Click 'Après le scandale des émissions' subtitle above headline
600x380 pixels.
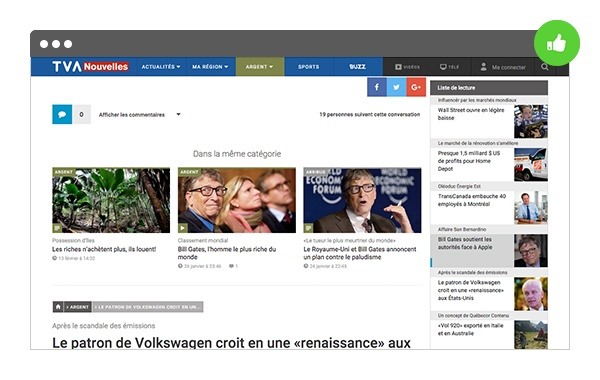tap(104, 326)
